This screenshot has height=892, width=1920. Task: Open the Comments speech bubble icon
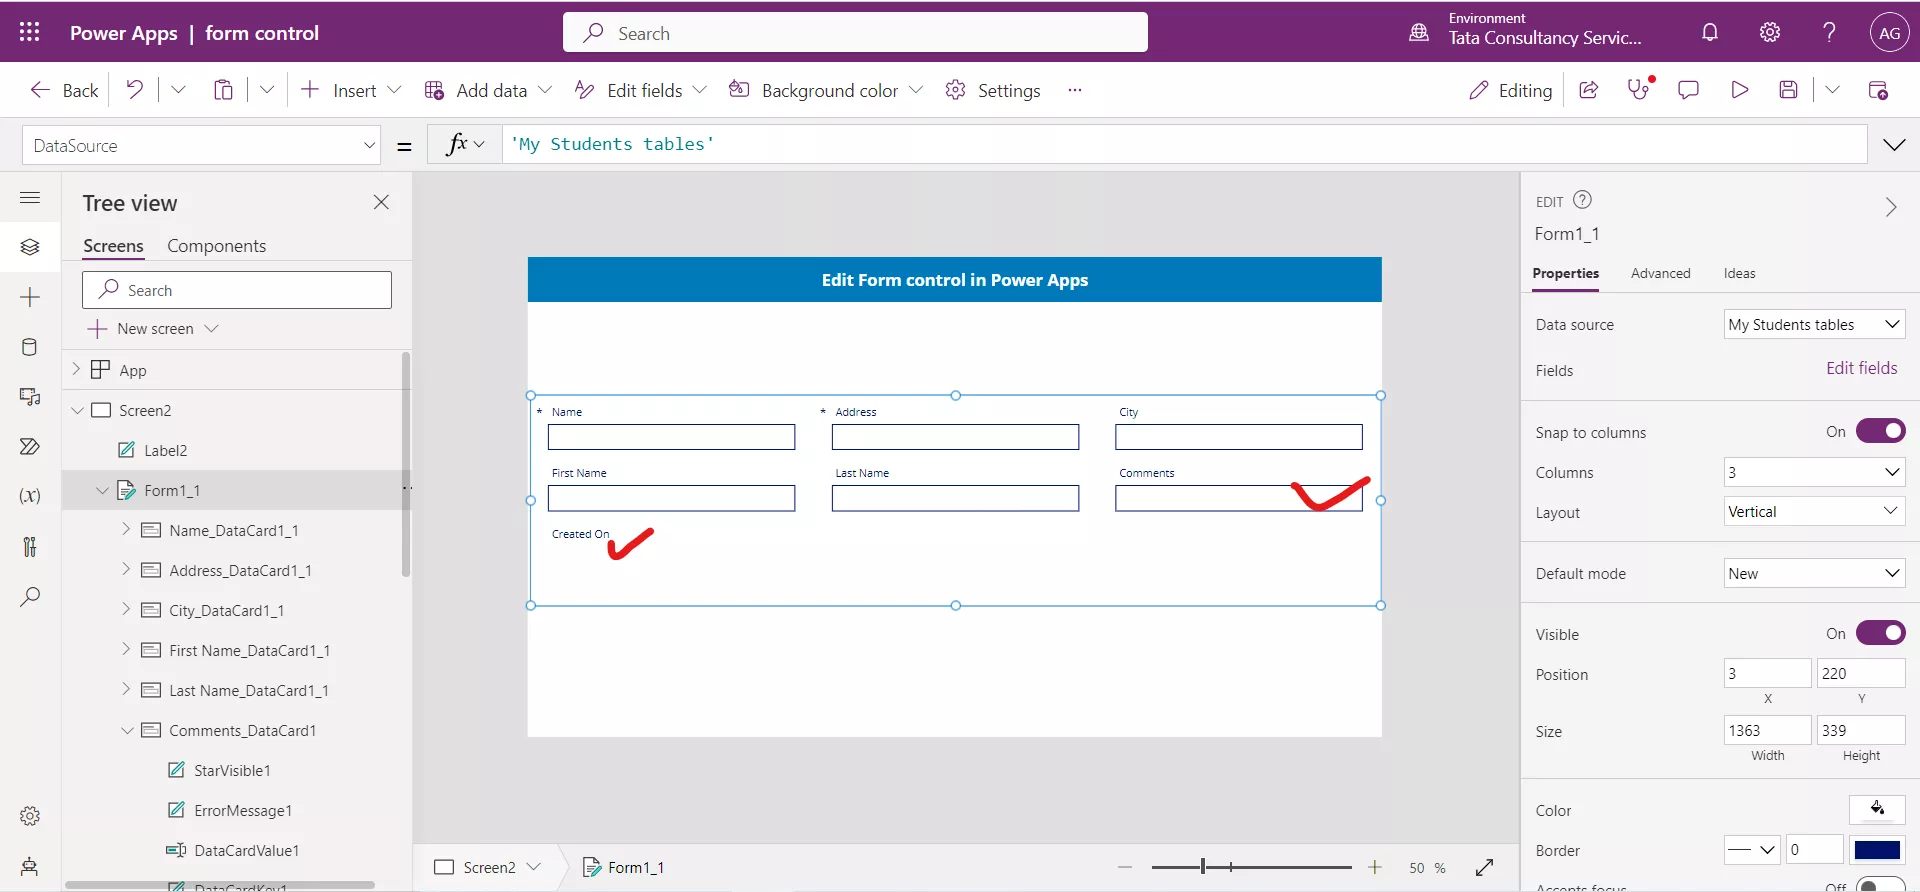pos(1689,90)
